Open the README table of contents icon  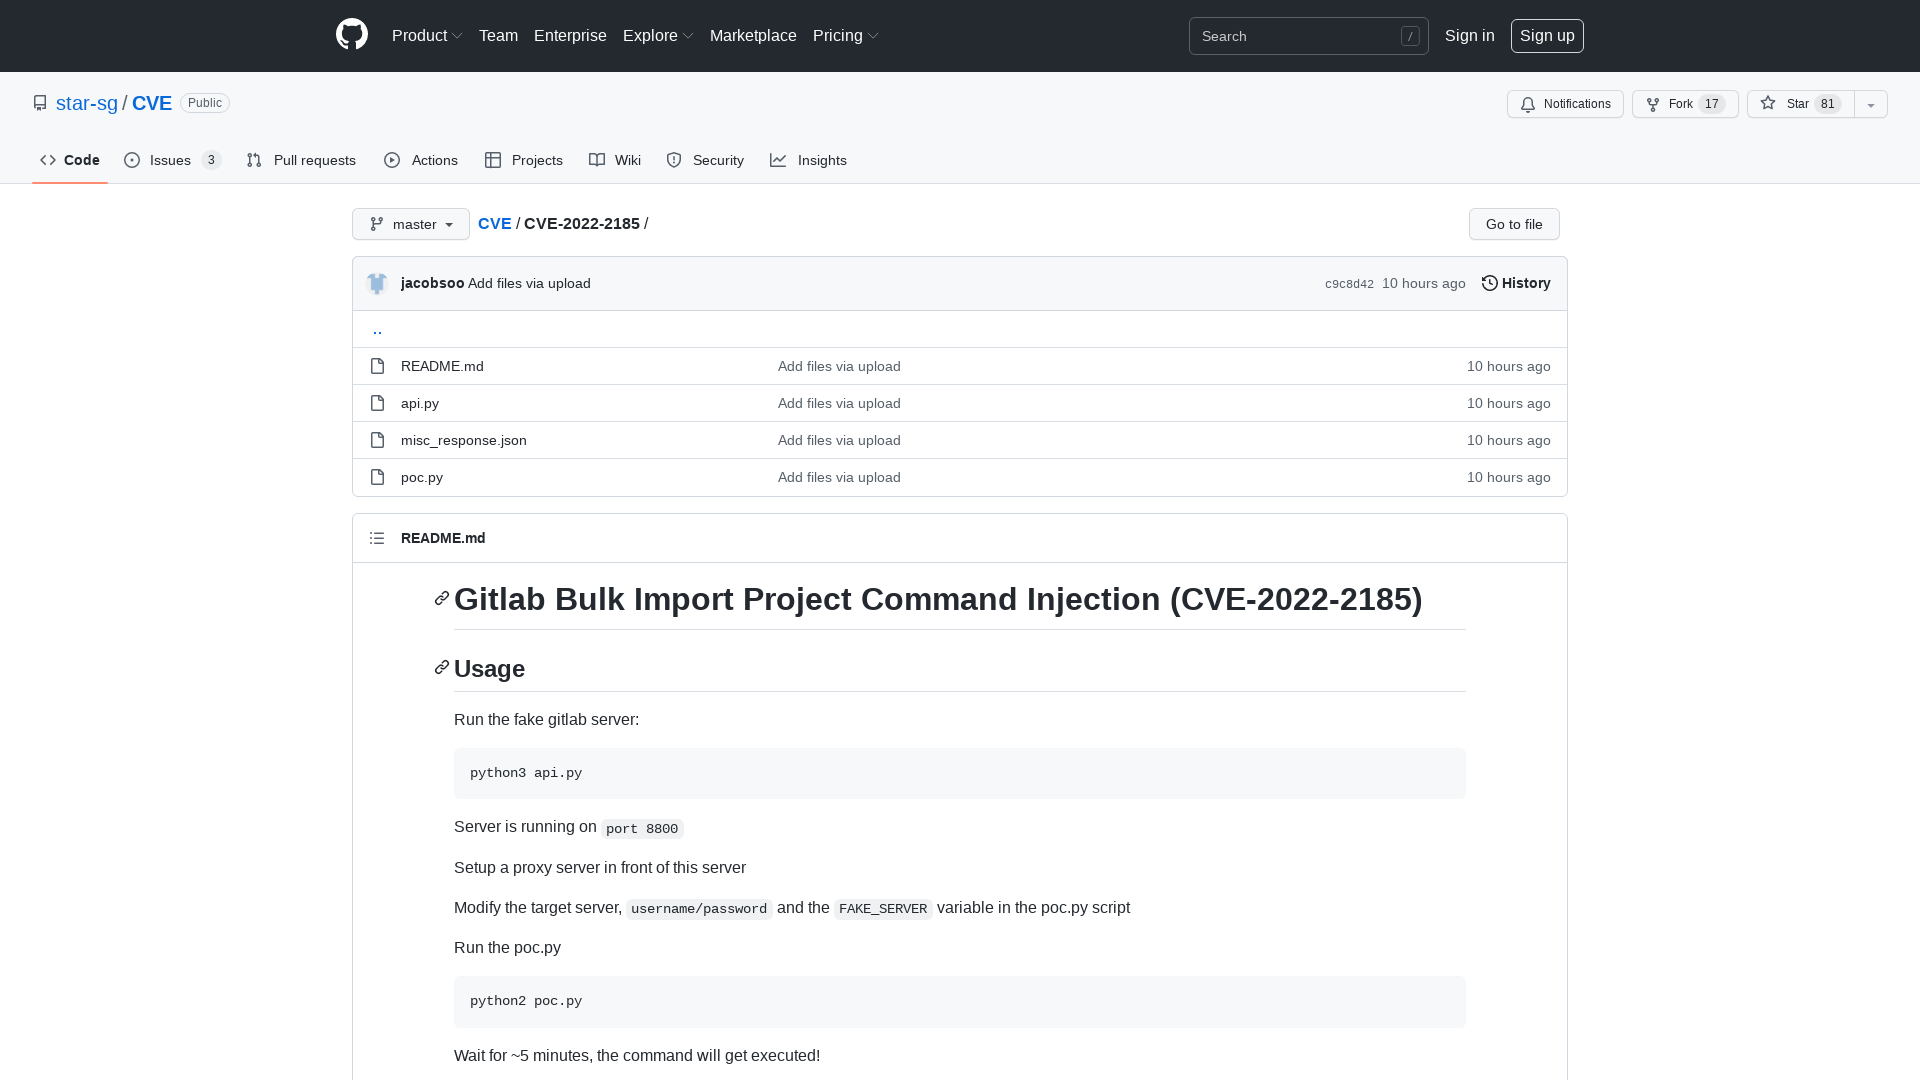point(377,538)
